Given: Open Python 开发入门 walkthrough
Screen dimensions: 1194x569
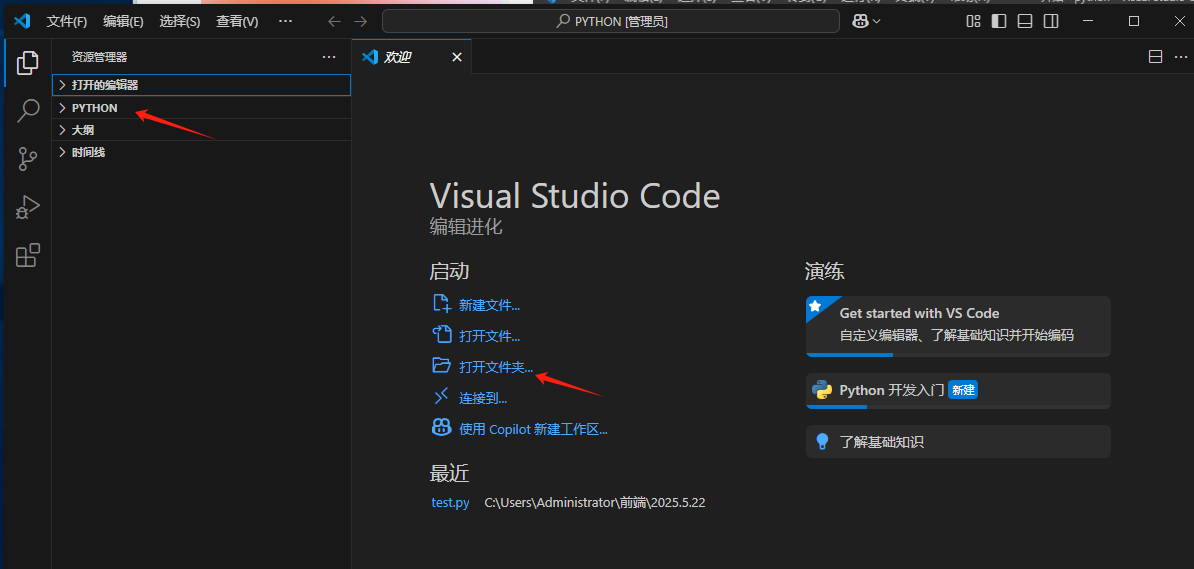Looking at the screenshot, I should pyautogui.click(x=958, y=390).
